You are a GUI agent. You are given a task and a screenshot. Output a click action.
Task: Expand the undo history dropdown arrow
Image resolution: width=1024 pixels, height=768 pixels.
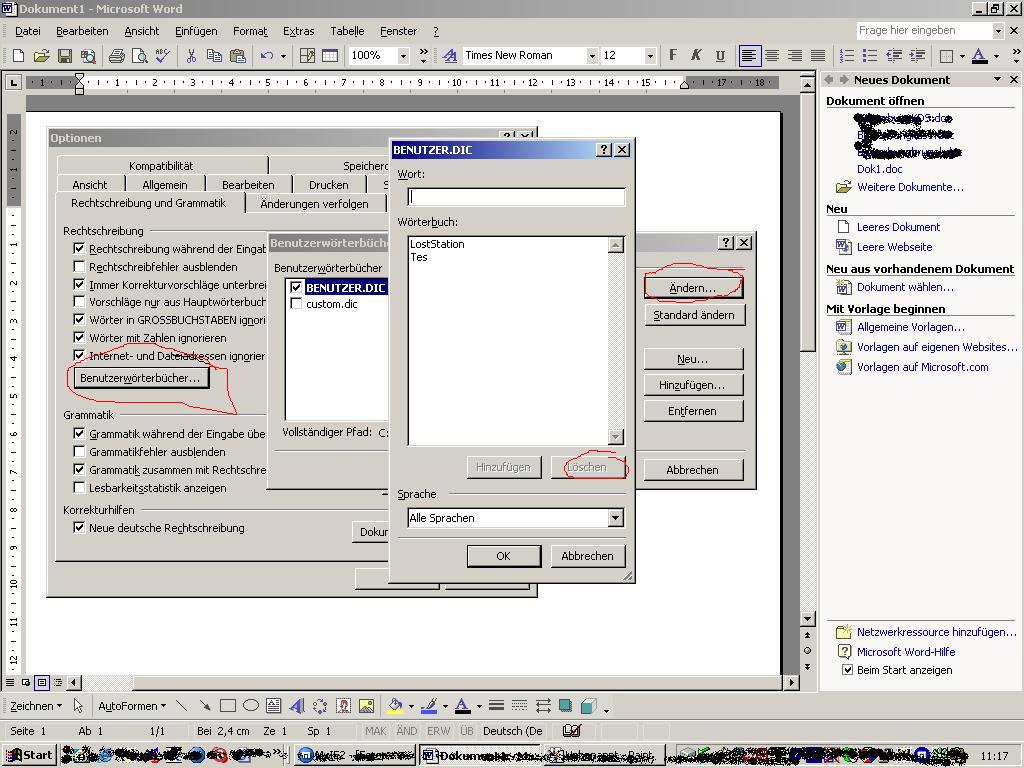[283, 56]
